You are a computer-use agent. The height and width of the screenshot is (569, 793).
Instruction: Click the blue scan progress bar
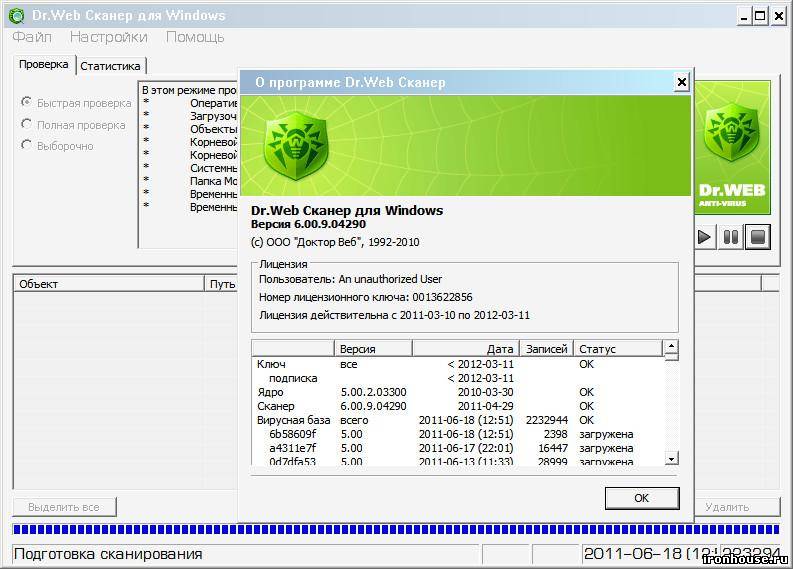pyautogui.click(x=396, y=530)
